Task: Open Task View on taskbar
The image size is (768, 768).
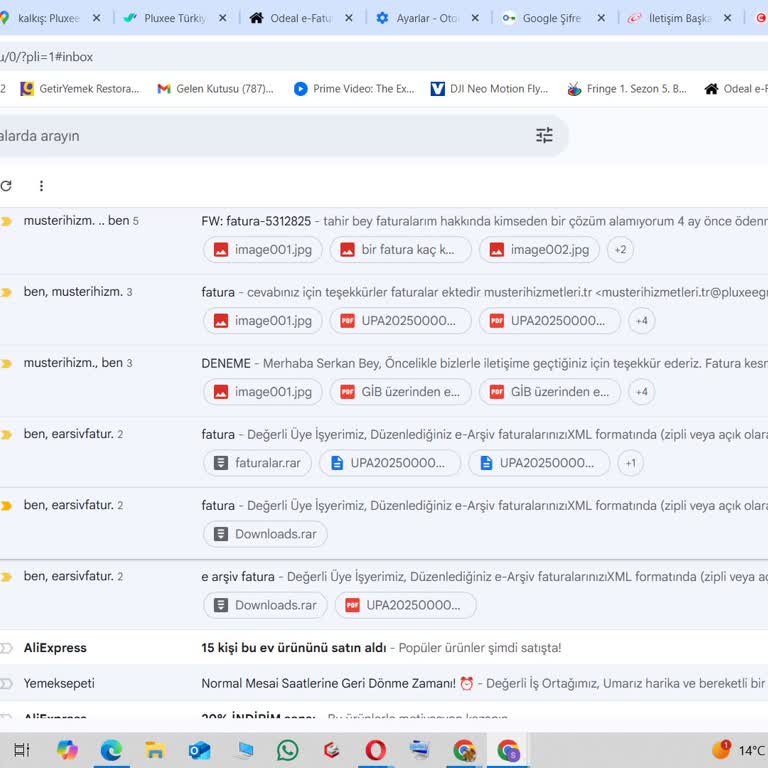Action: [x=22, y=750]
